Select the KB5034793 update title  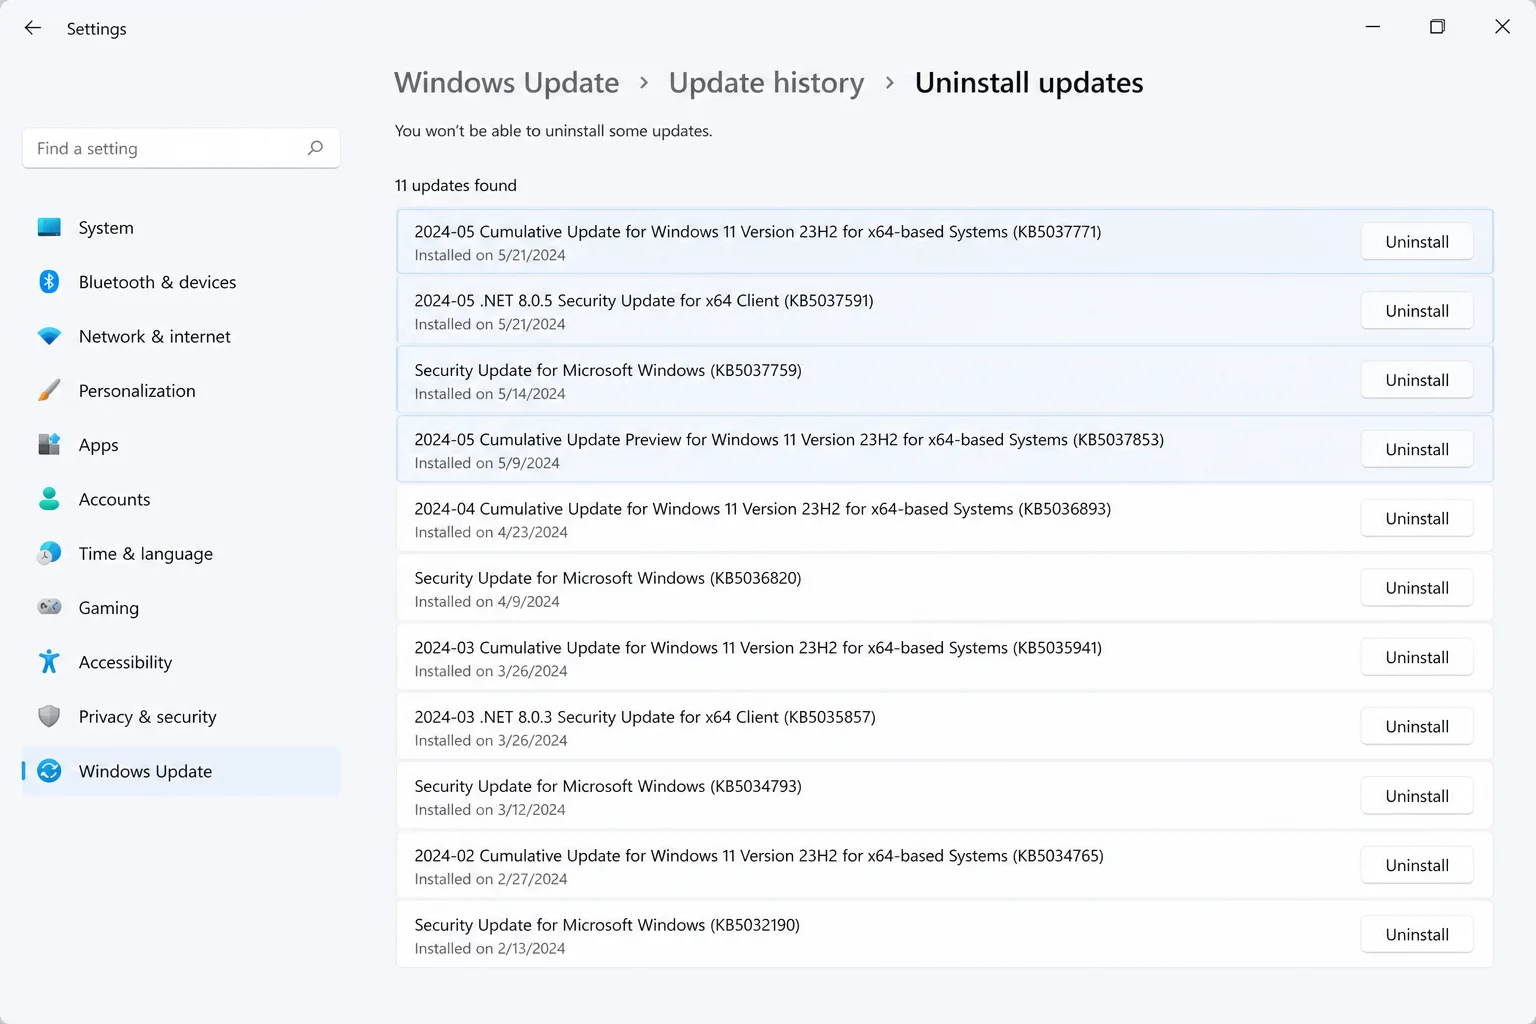click(x=608, y=786)
